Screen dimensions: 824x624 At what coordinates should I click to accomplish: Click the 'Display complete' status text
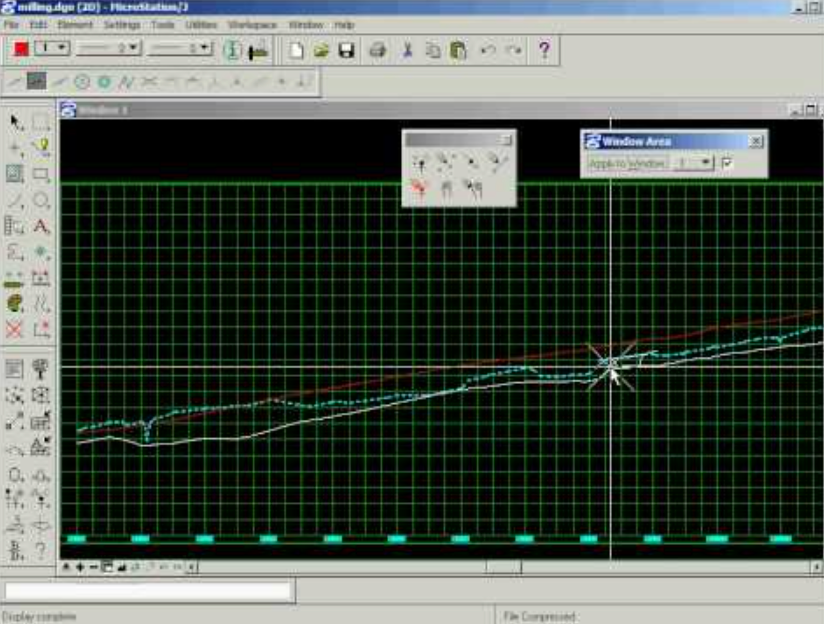pyautogui.click(x=39, y=616)
